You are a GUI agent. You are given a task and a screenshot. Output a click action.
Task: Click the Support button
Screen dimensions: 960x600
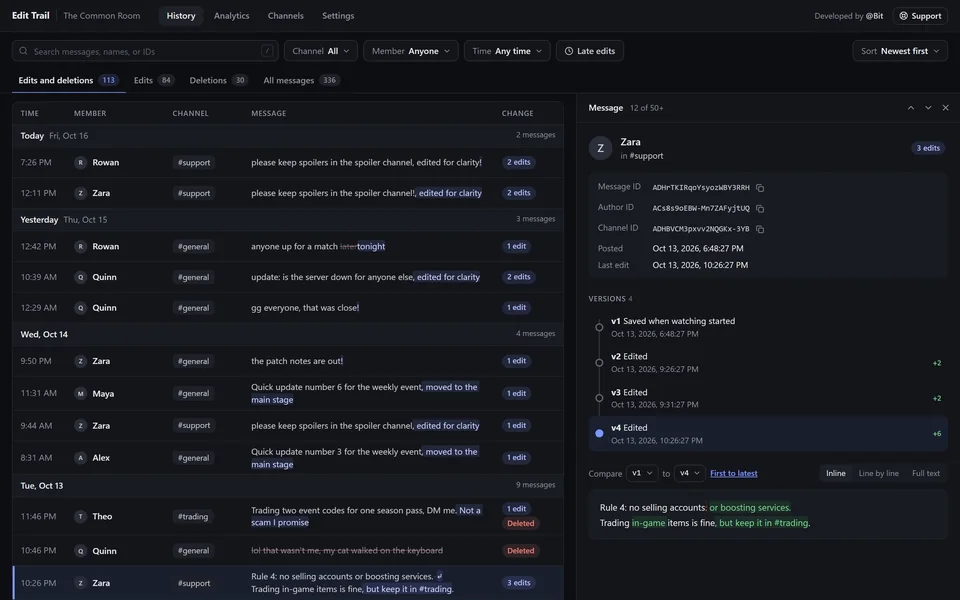(920, 16)
